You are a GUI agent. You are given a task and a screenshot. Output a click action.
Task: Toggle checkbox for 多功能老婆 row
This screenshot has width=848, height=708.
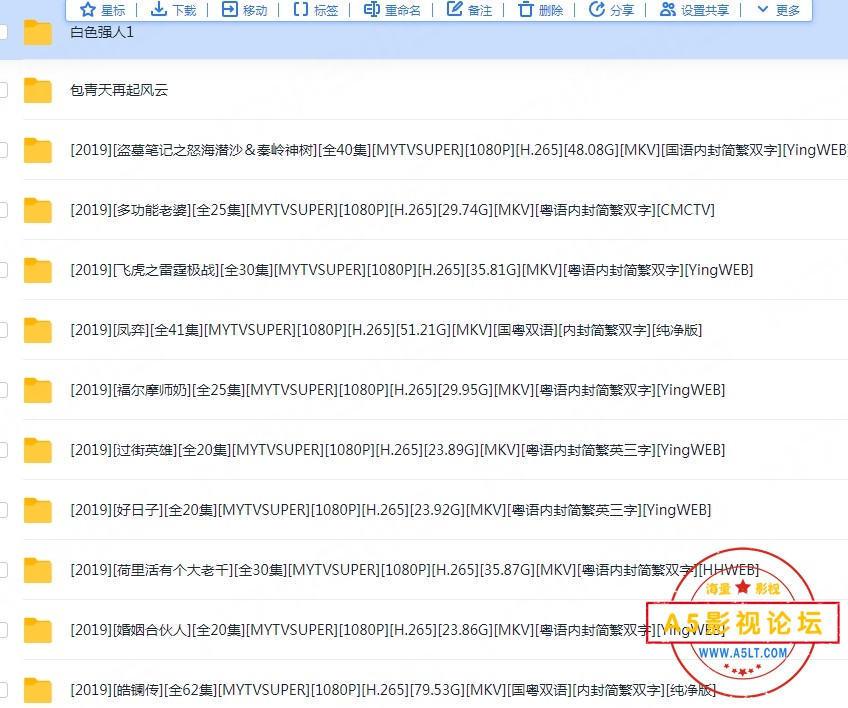coord(3,210)
